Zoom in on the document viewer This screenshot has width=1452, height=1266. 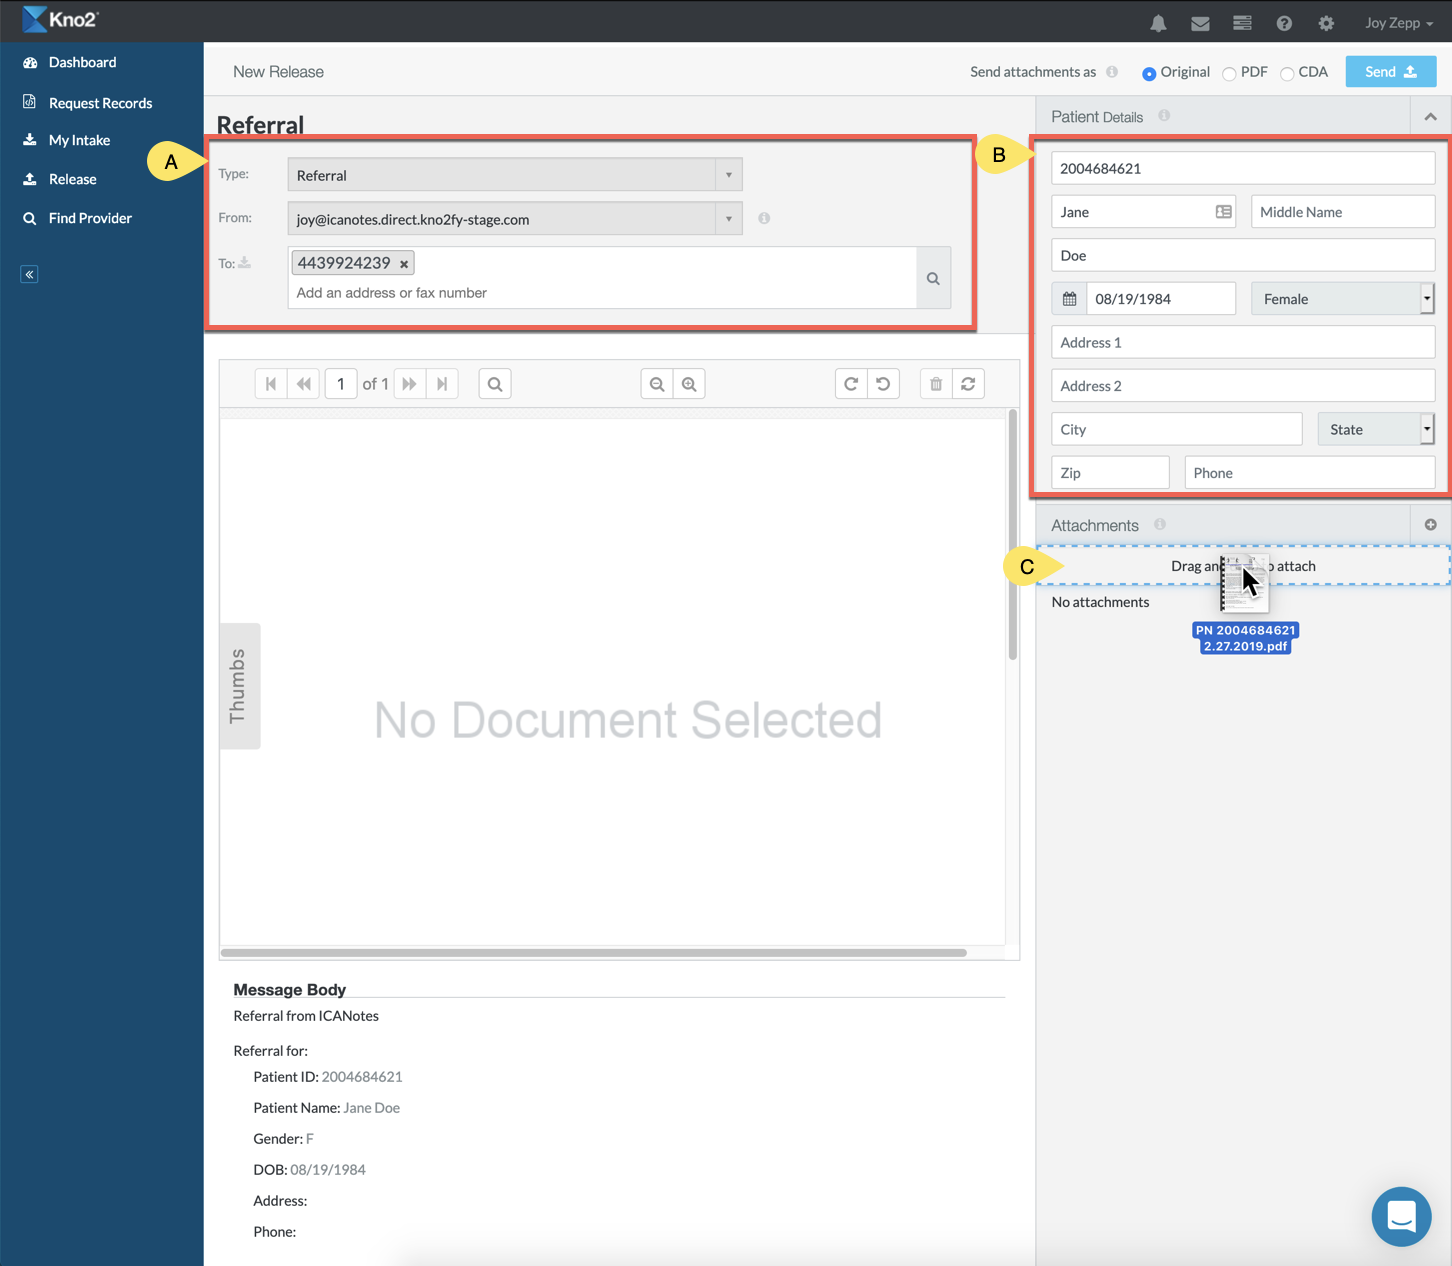tap(689, 384)
